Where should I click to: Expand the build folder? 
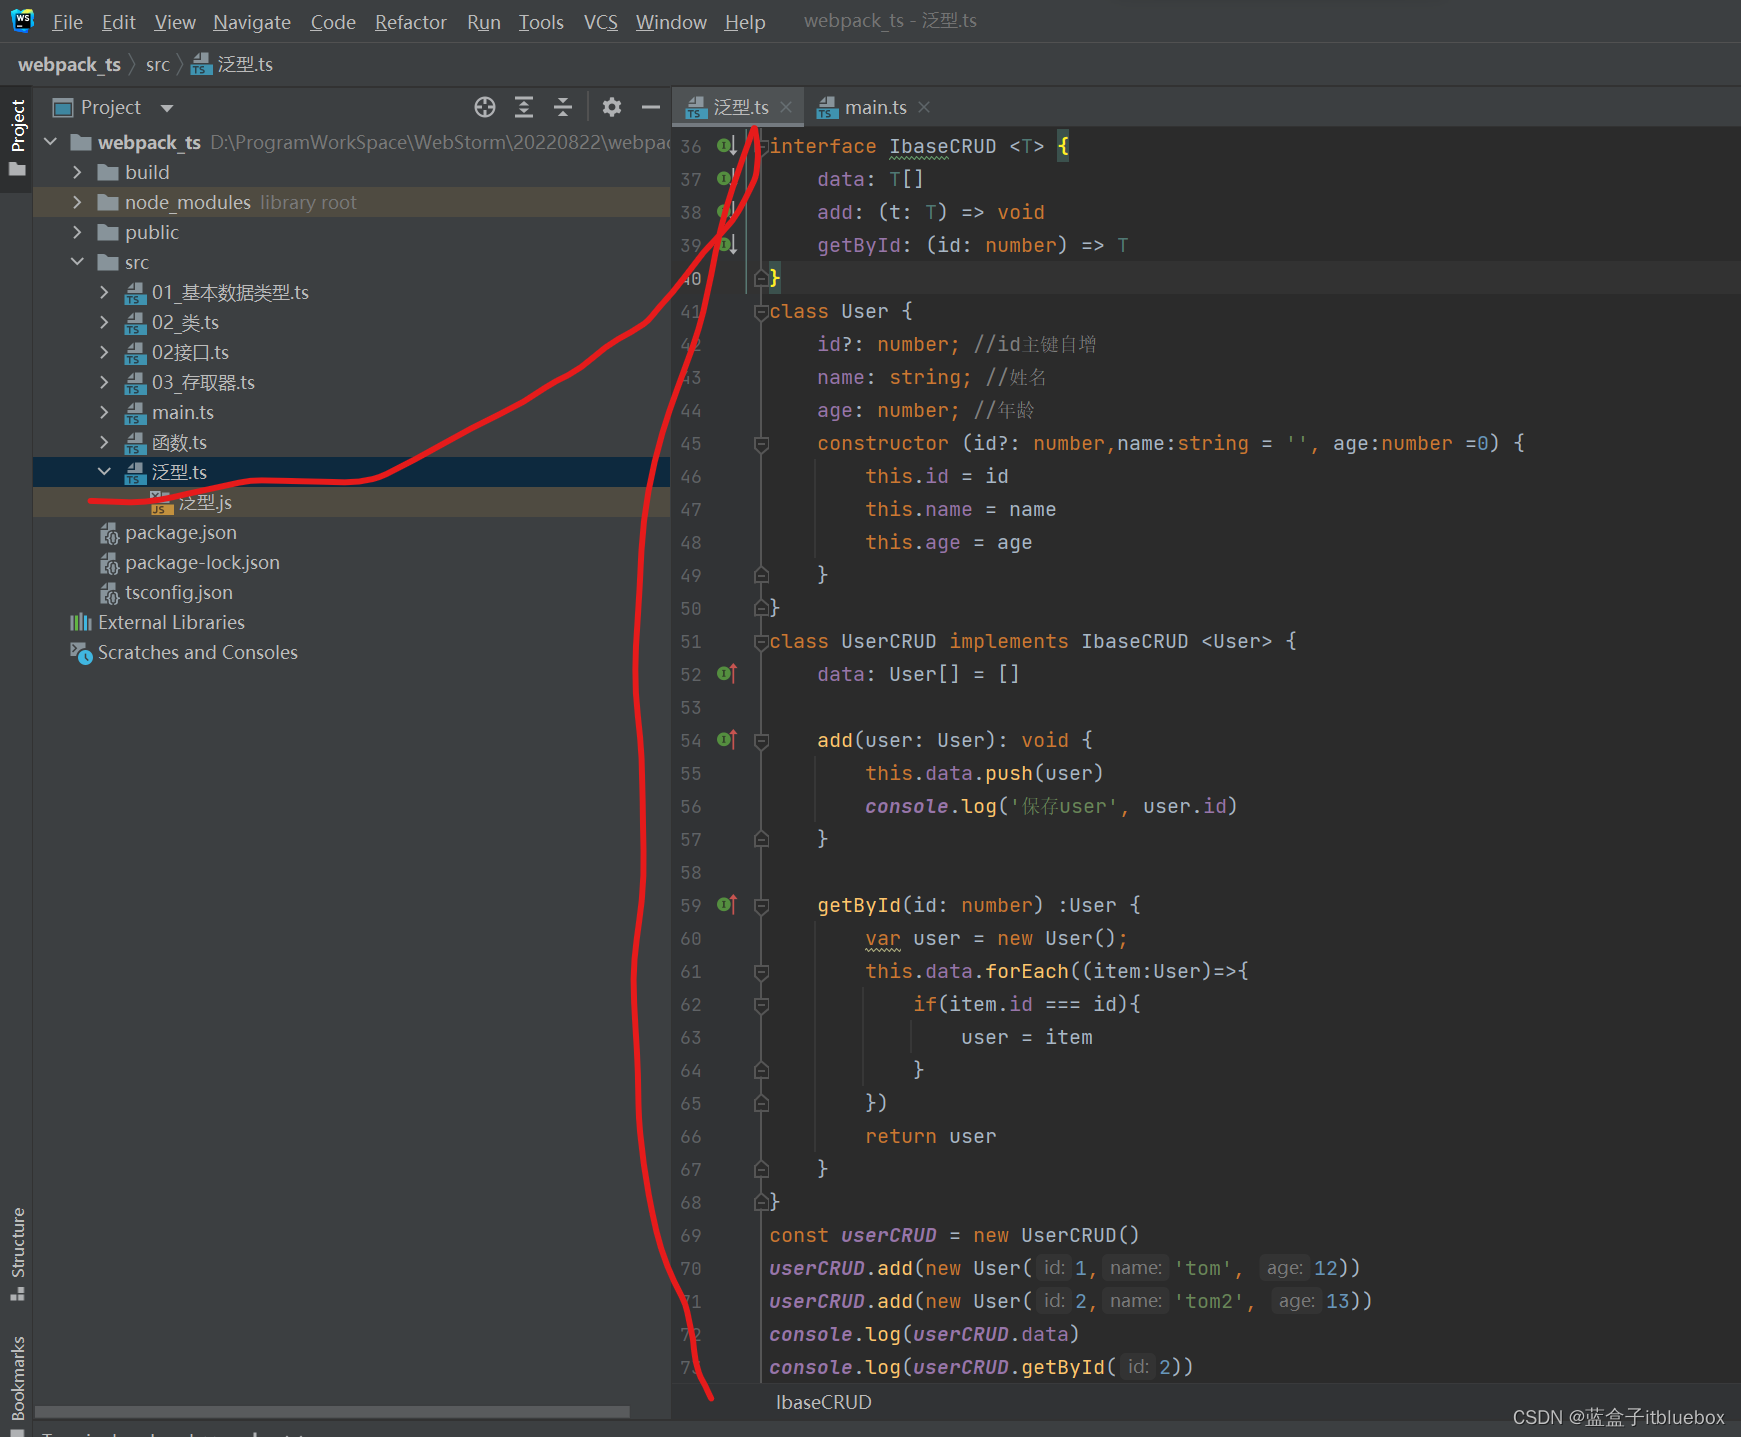77,172
